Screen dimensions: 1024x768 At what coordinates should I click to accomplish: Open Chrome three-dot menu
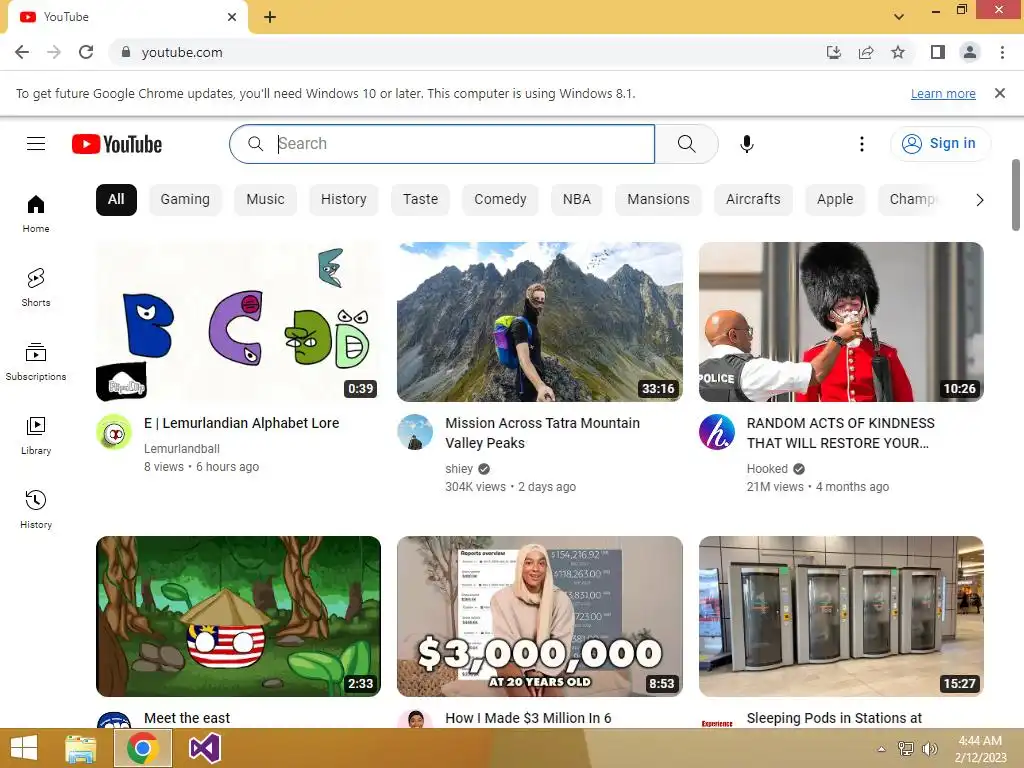pyautogui.click(x=1002, y=52)
